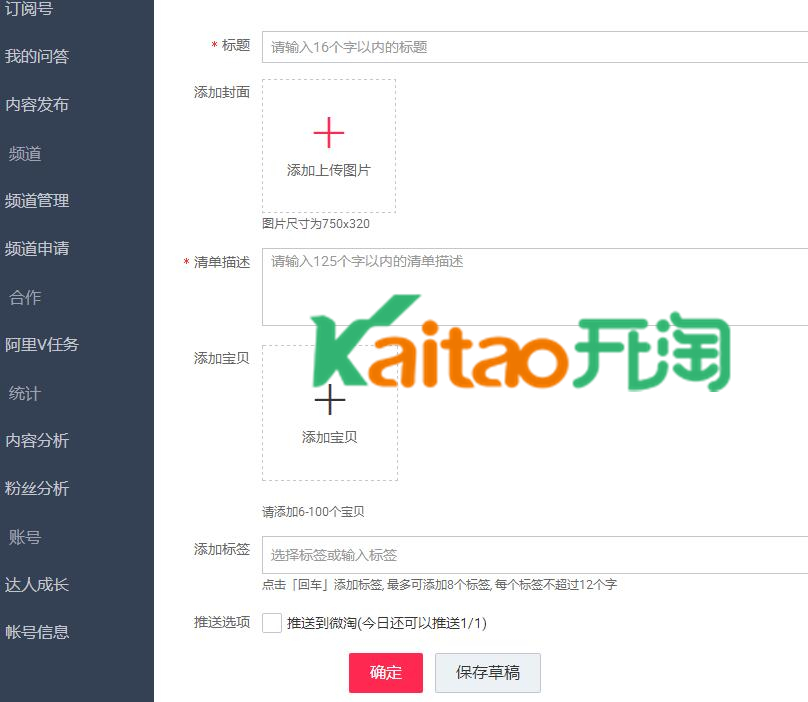Go to 频道申请 in the sidebar

[37, 248]
